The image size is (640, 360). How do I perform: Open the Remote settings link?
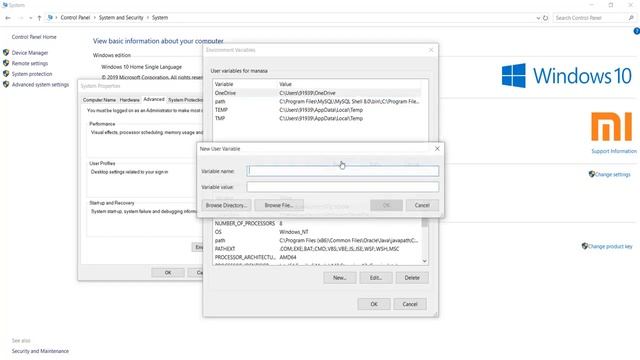click(x=30, y=63)
